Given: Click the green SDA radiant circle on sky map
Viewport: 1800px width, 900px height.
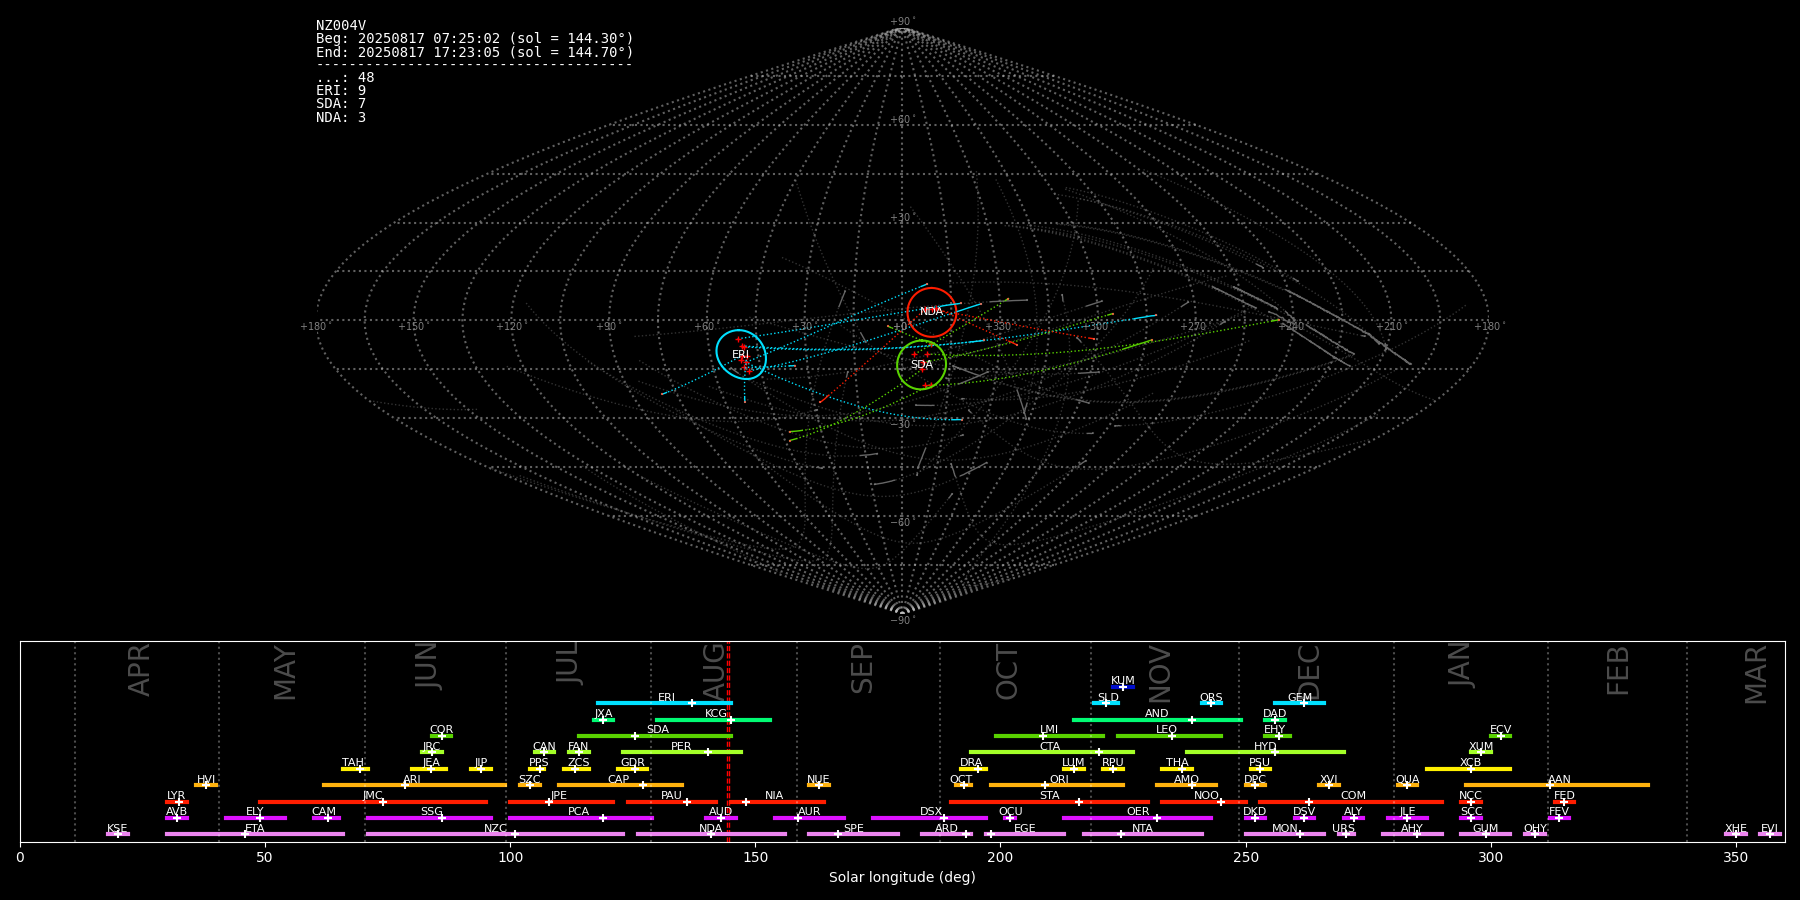Looking at the screenshot, I should 921,365.
